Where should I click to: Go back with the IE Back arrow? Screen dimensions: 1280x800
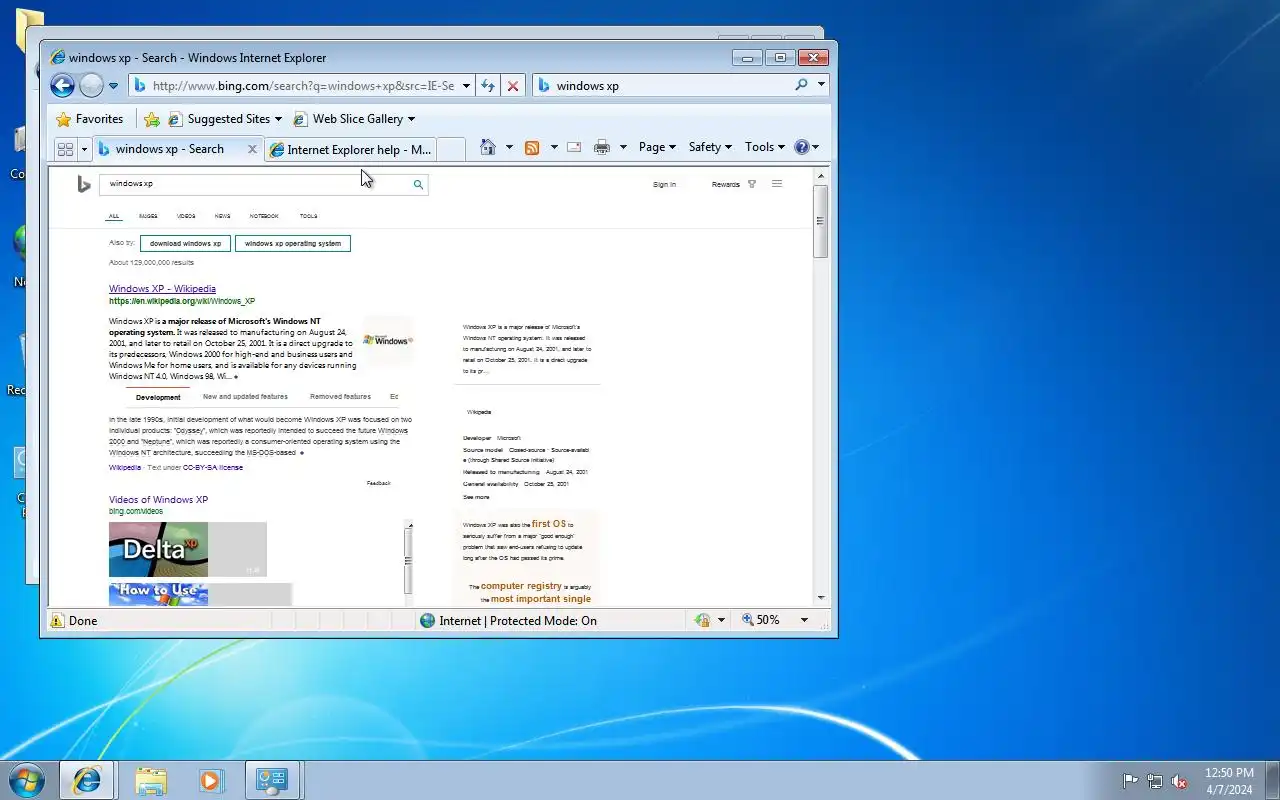pyautogui.click(x=62, y=86)
